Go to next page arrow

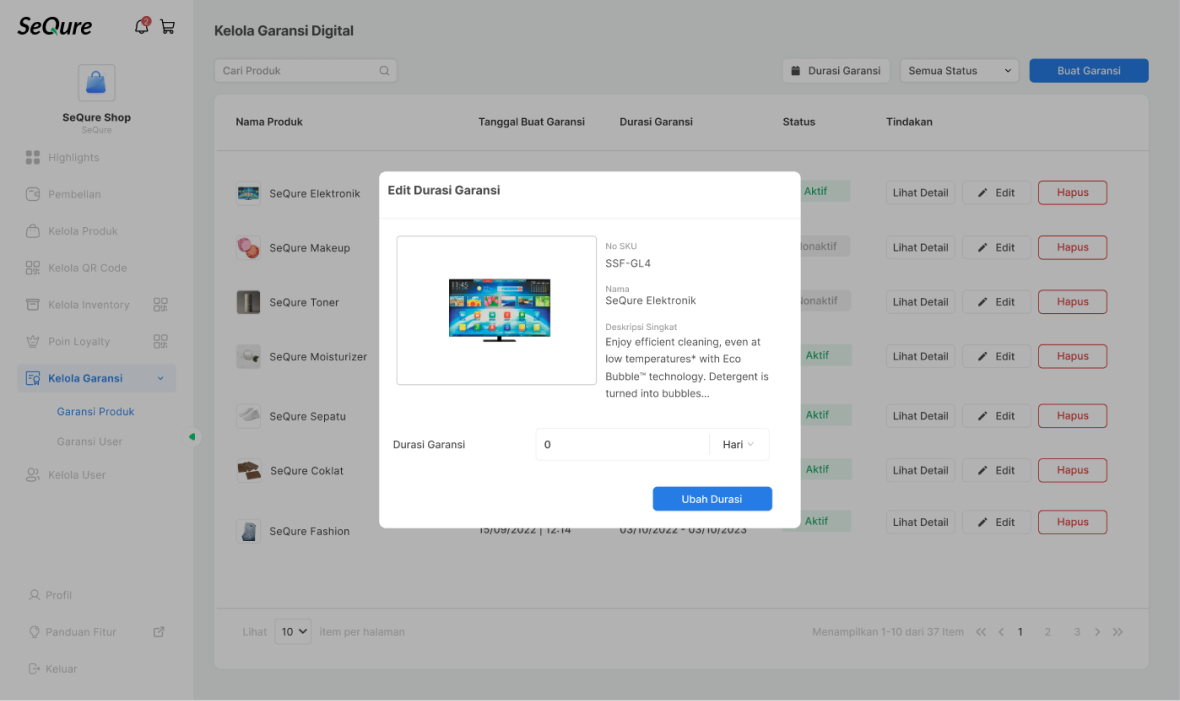click(x=1097, y=632)
